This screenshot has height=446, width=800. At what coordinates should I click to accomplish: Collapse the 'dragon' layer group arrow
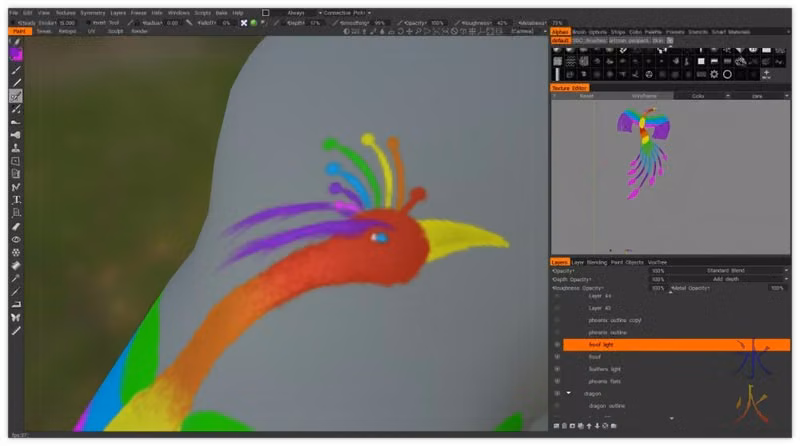tap(568, 393)
